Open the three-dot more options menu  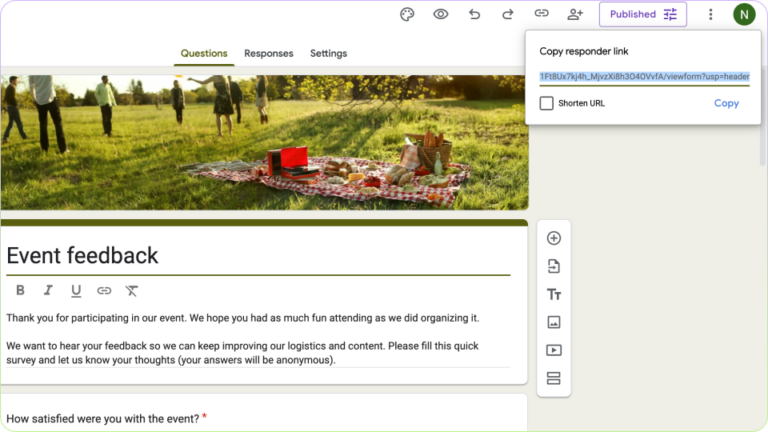point(711,14)
